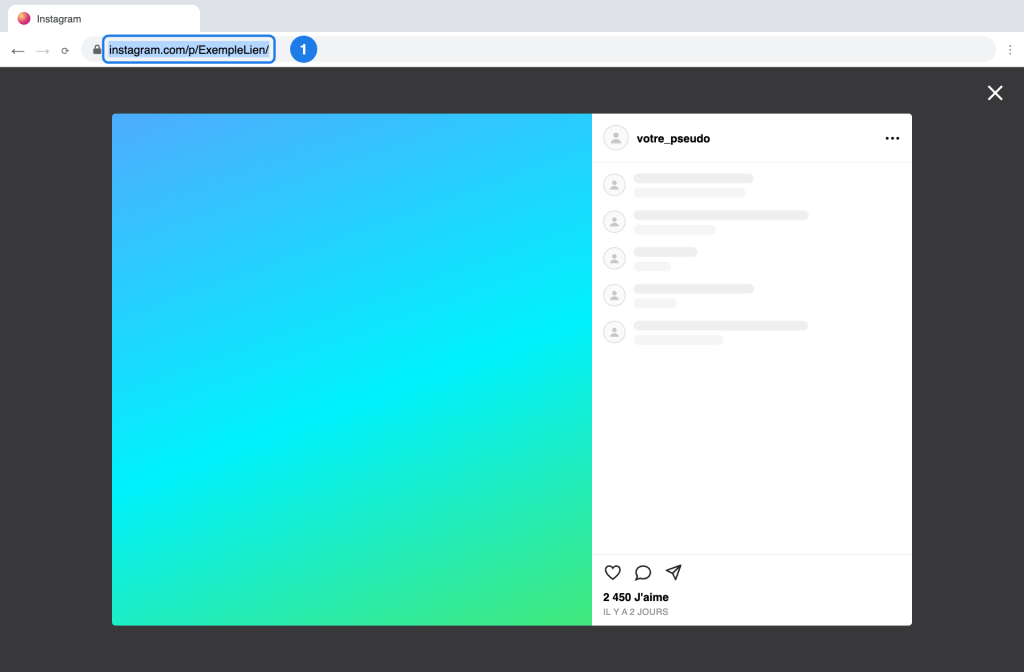The height and width of the screenshot is (672, 1024).
Task: Click the blue-green gradient post image
Action: coord(352,370)
